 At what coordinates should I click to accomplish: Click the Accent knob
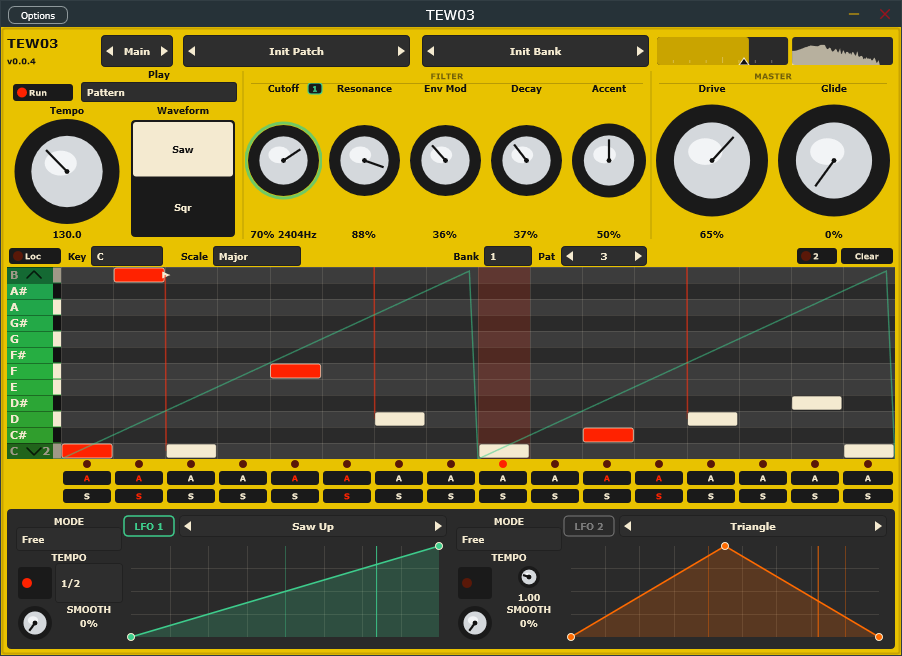(x=609, y=160)
